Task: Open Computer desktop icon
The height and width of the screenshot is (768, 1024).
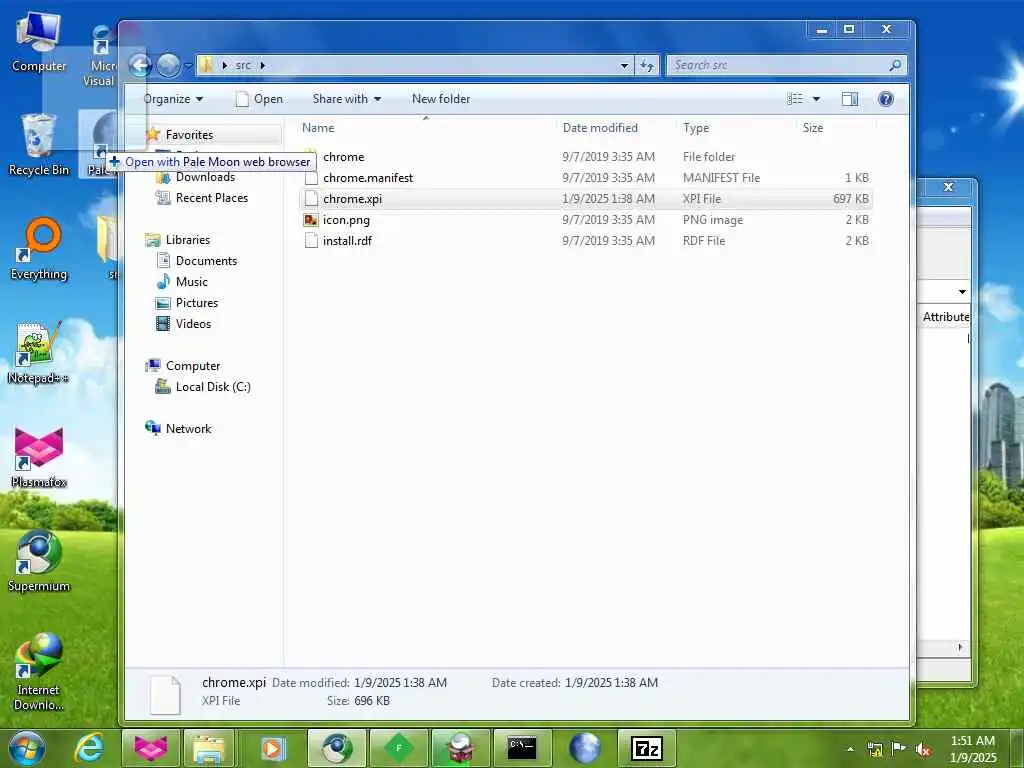Action: 39,42
